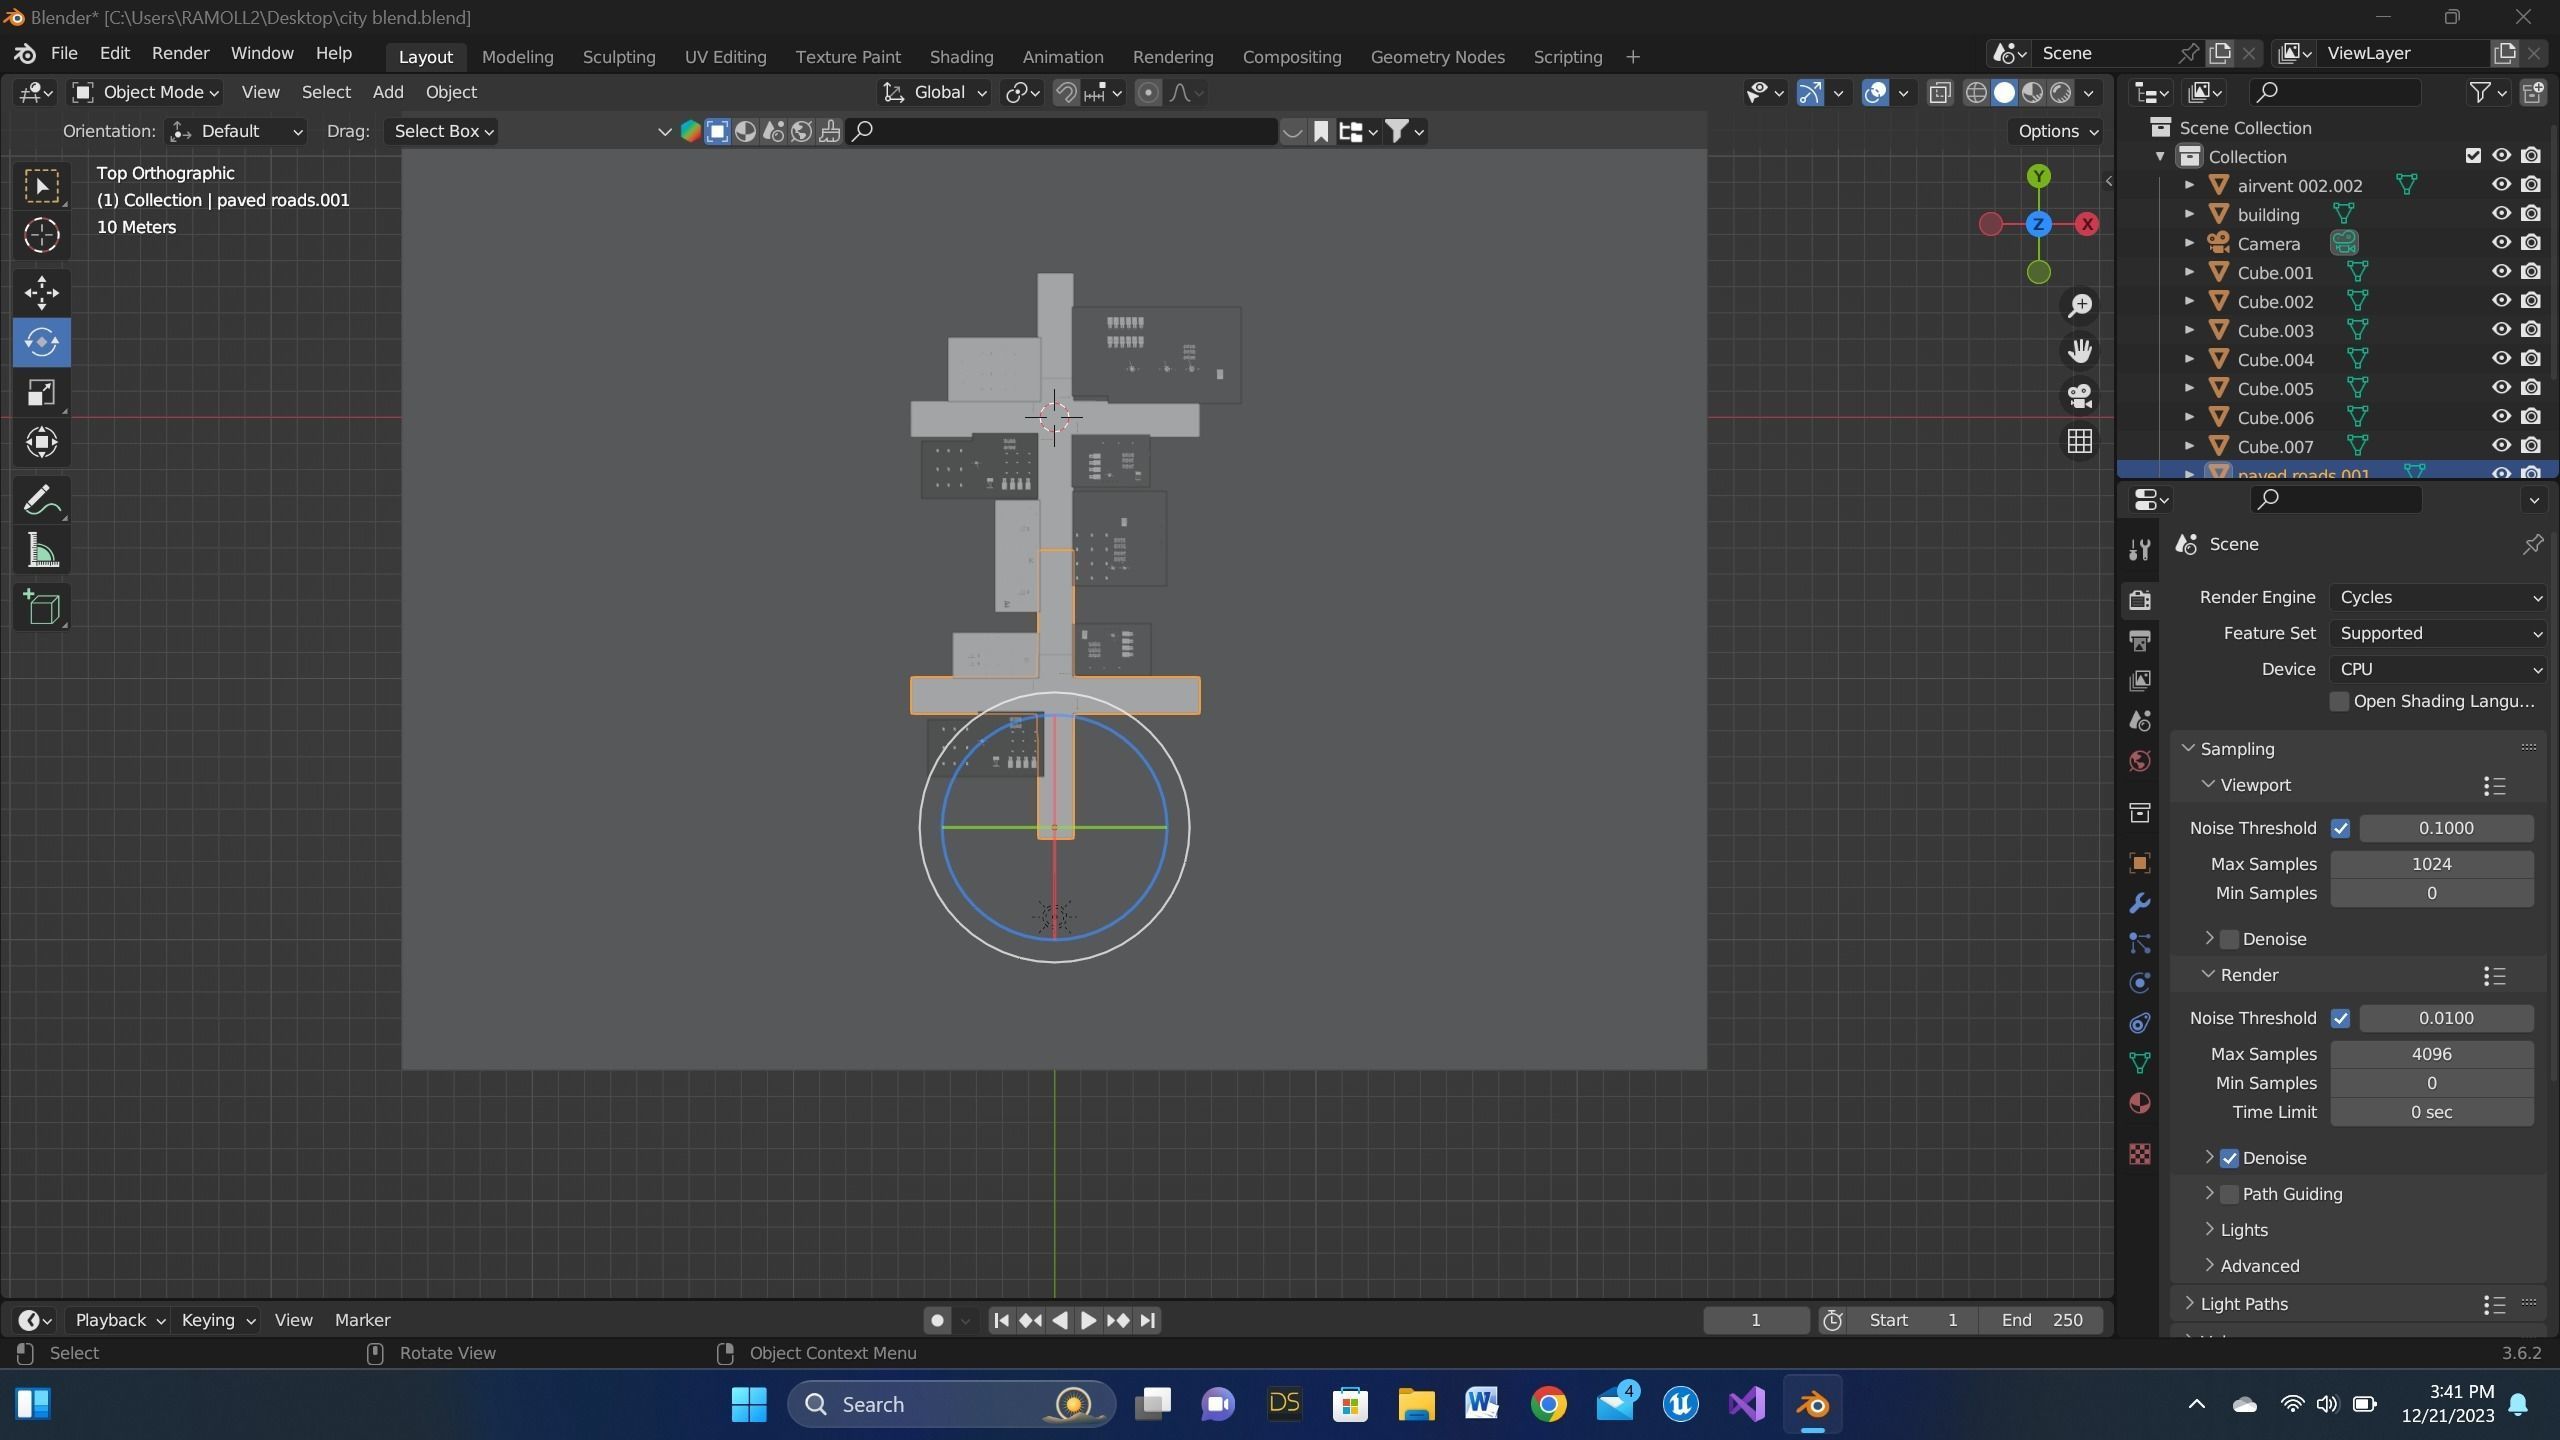Select the Scale tool
Screen dimensions: 2560x1440
(41, 392)
